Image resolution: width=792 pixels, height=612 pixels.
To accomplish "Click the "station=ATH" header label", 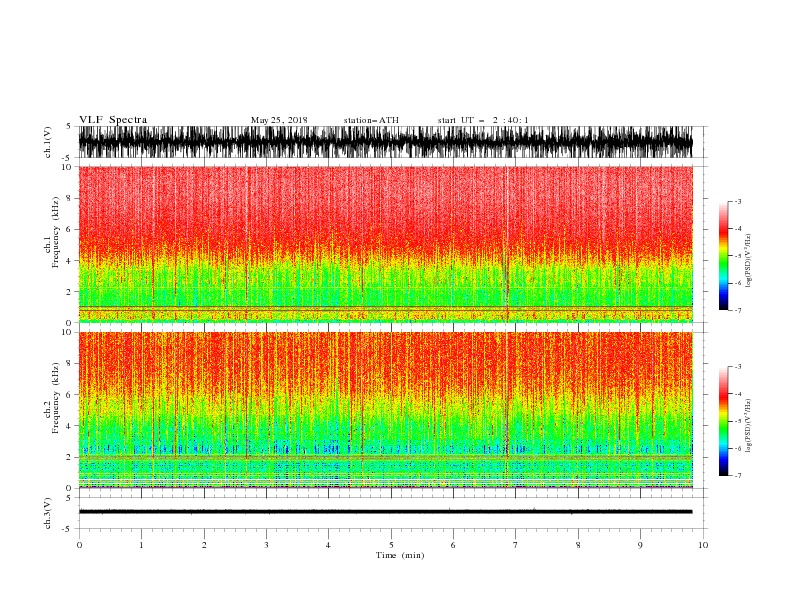I will [x=371, y=120].
